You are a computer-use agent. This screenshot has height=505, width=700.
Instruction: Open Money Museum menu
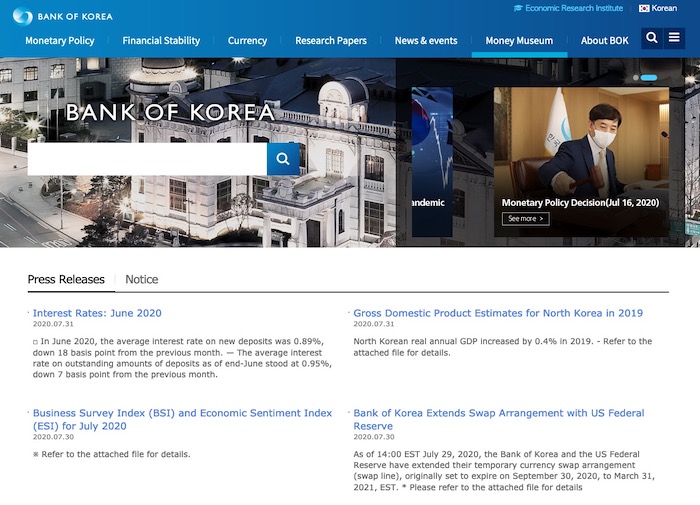(519, 41)
